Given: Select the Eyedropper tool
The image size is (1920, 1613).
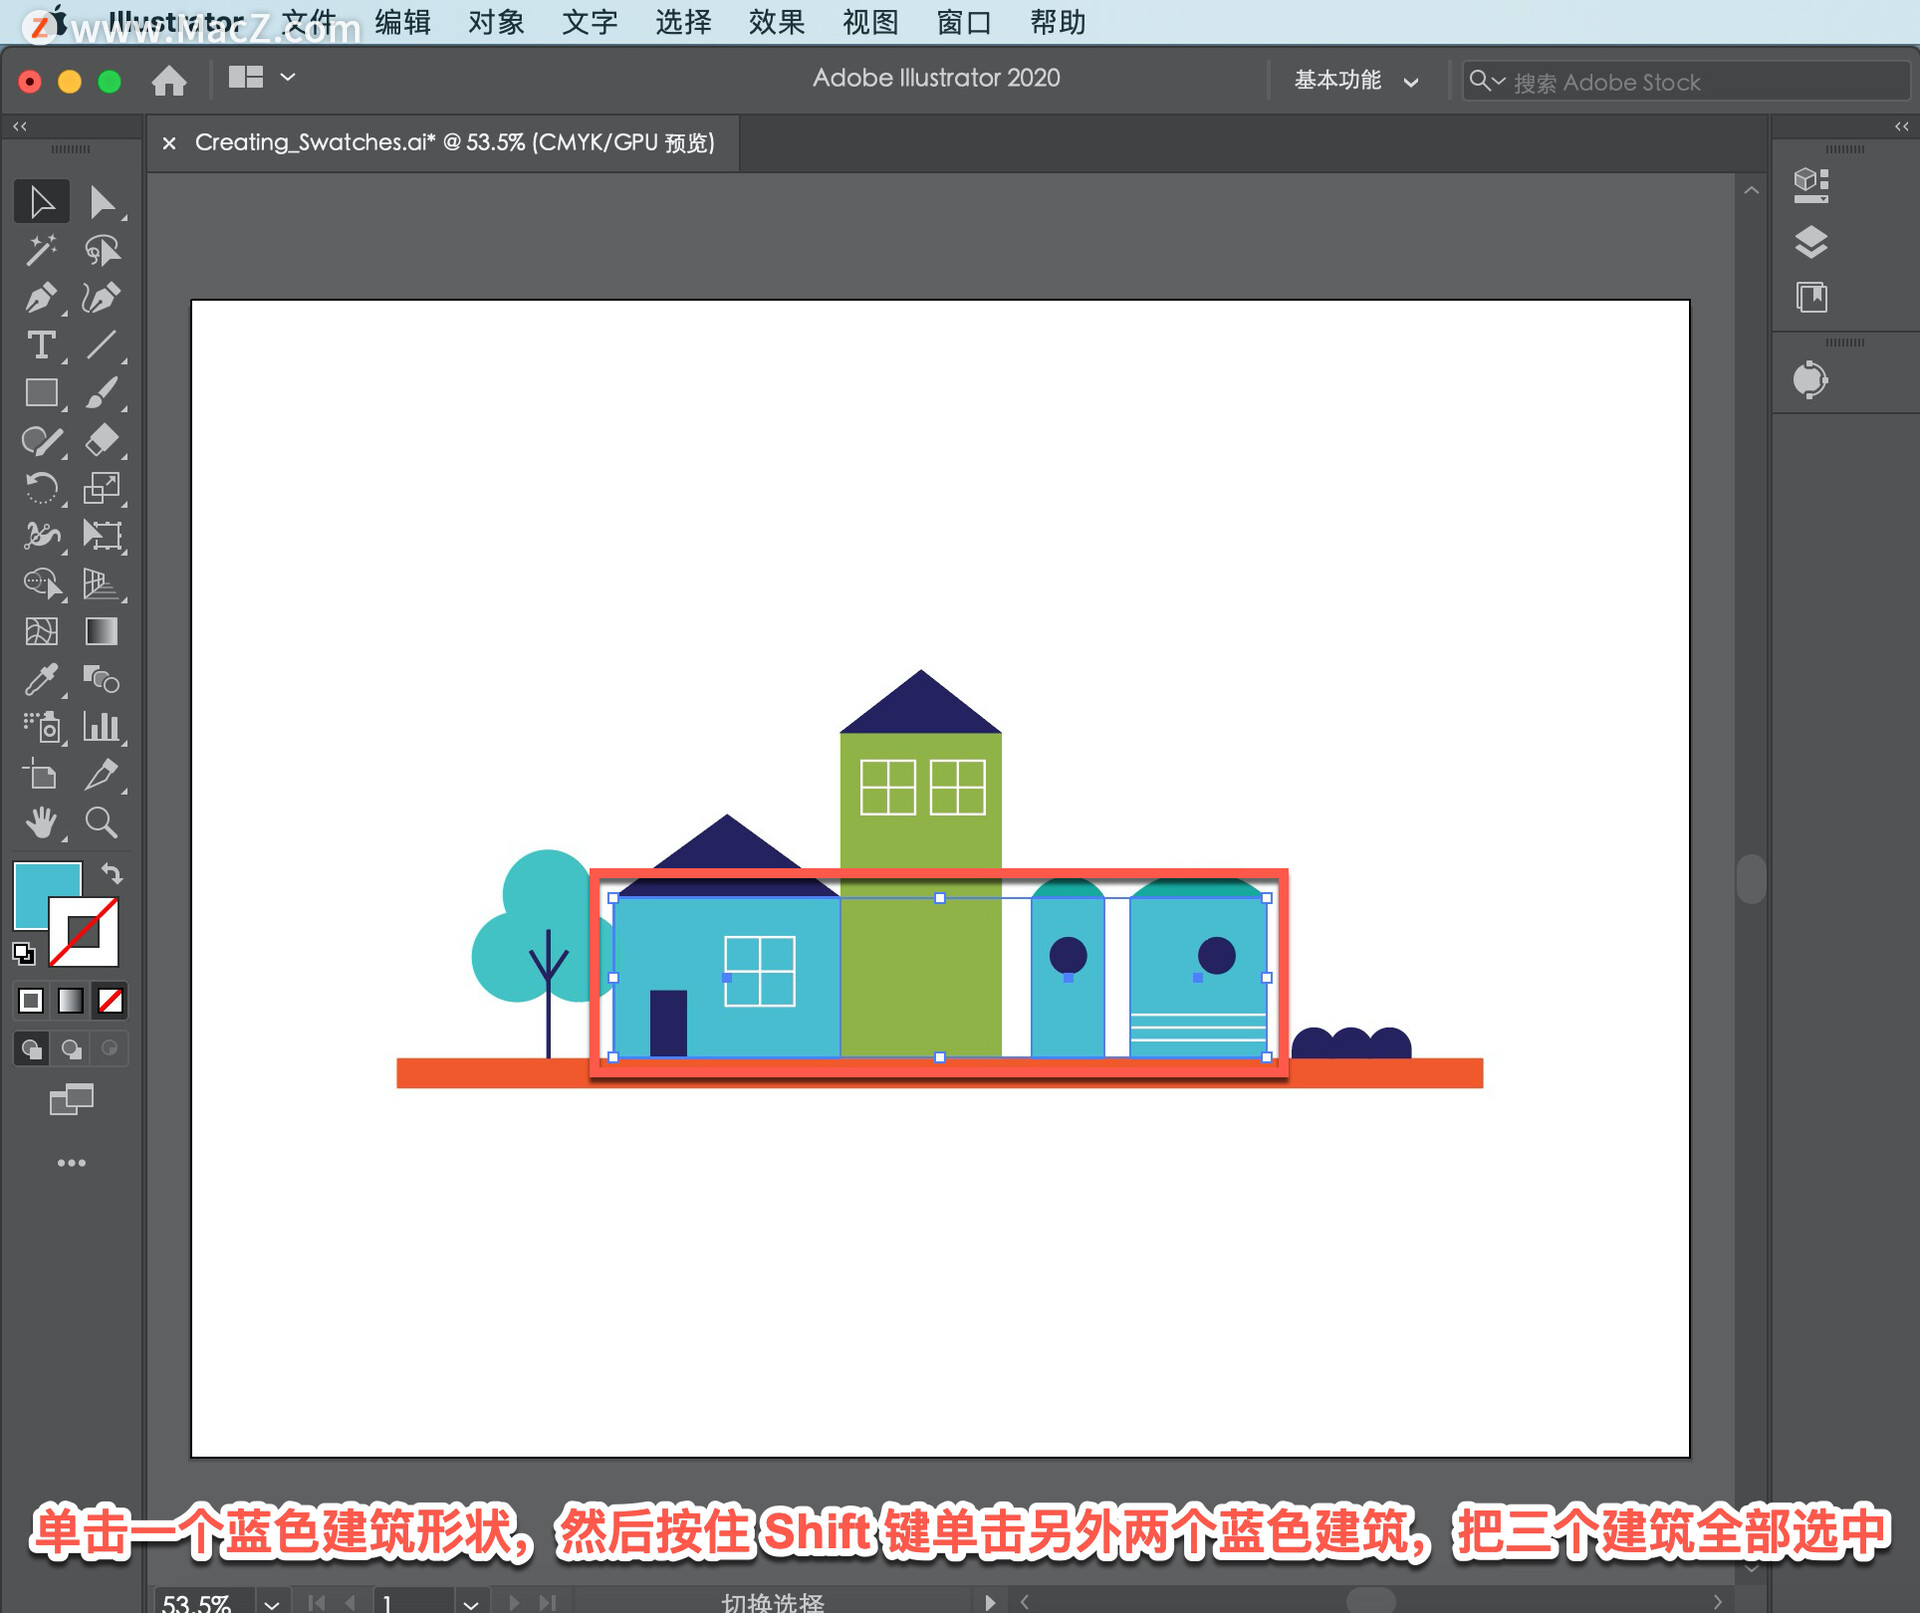Looking at the screenshot, I should (40, 680).
